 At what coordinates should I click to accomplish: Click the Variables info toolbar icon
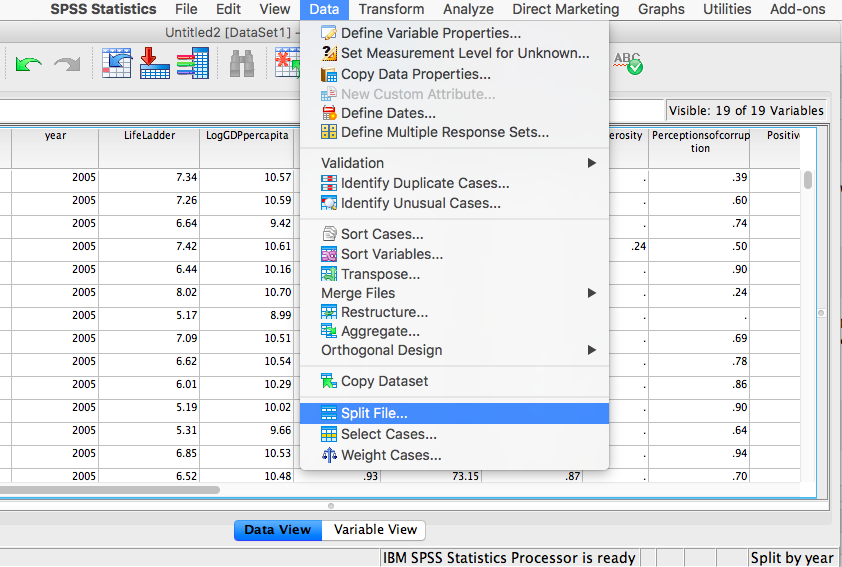[193, 63]
